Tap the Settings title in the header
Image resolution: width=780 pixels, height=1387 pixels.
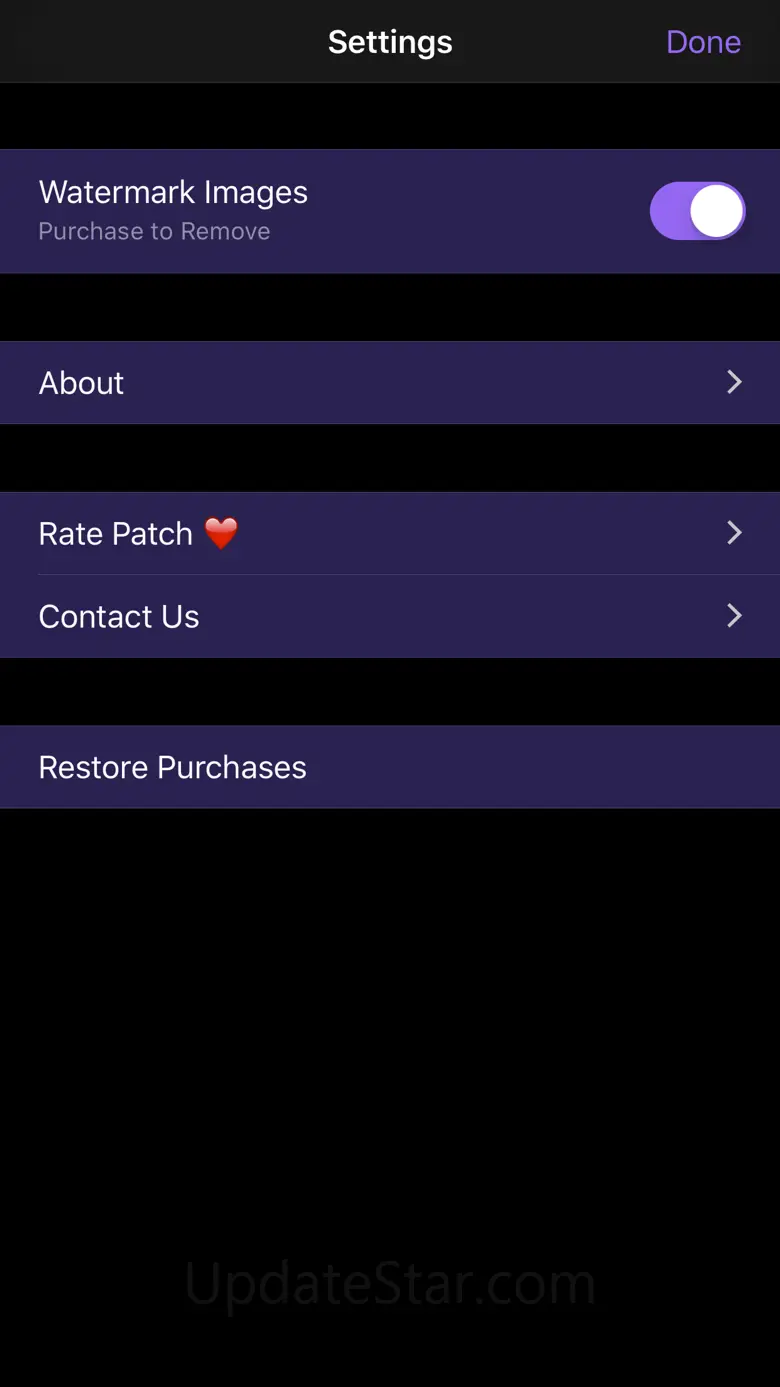[390, 42]
